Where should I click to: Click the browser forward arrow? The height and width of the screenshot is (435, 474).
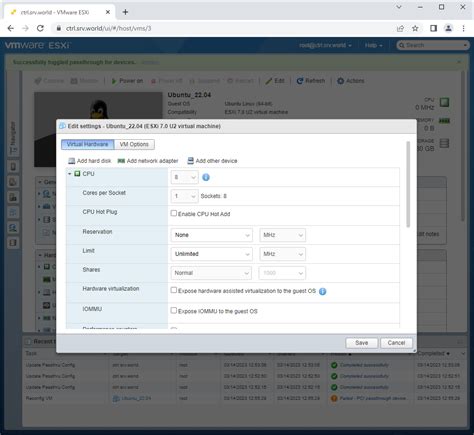tap(25, 28)
